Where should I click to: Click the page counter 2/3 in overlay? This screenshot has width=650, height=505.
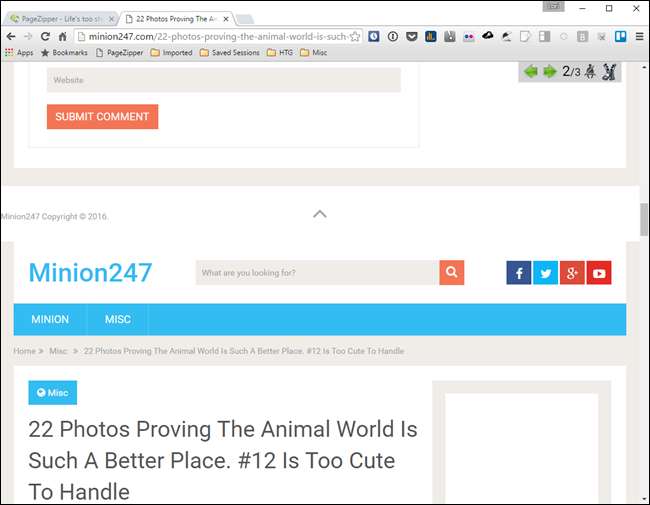571,72
